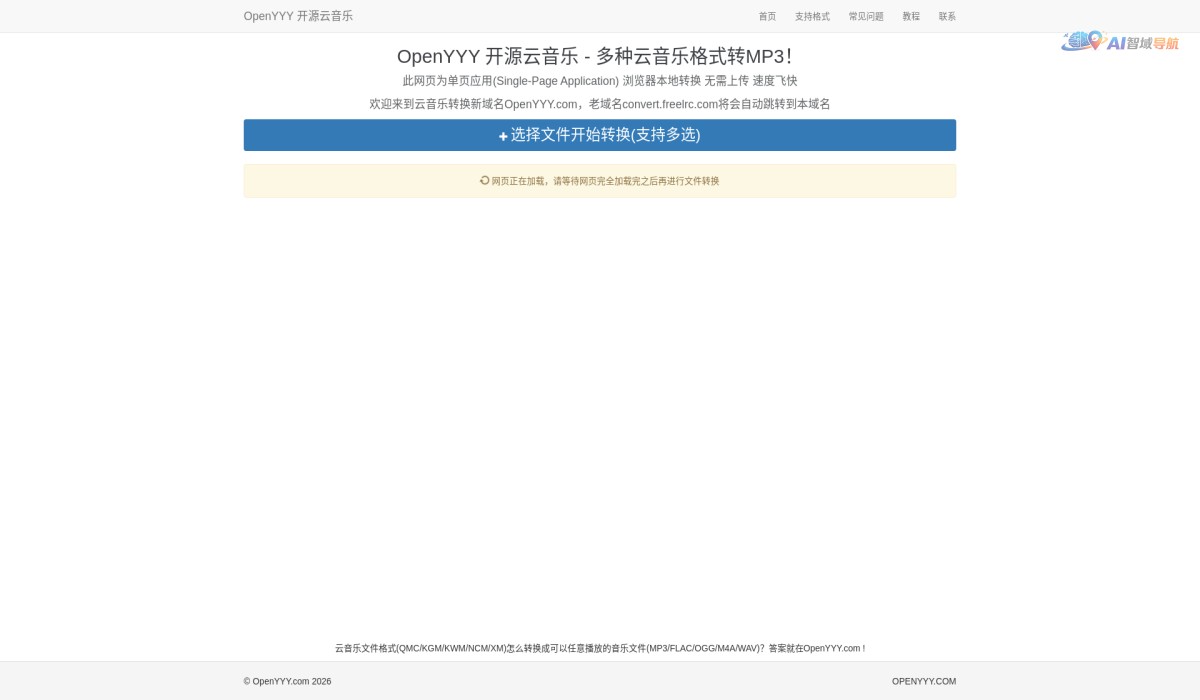The height and width of the screenshot is (700, 1200).
Task: Click the 选择文件开始转换 blue button
Action: (x=600, y=135)
